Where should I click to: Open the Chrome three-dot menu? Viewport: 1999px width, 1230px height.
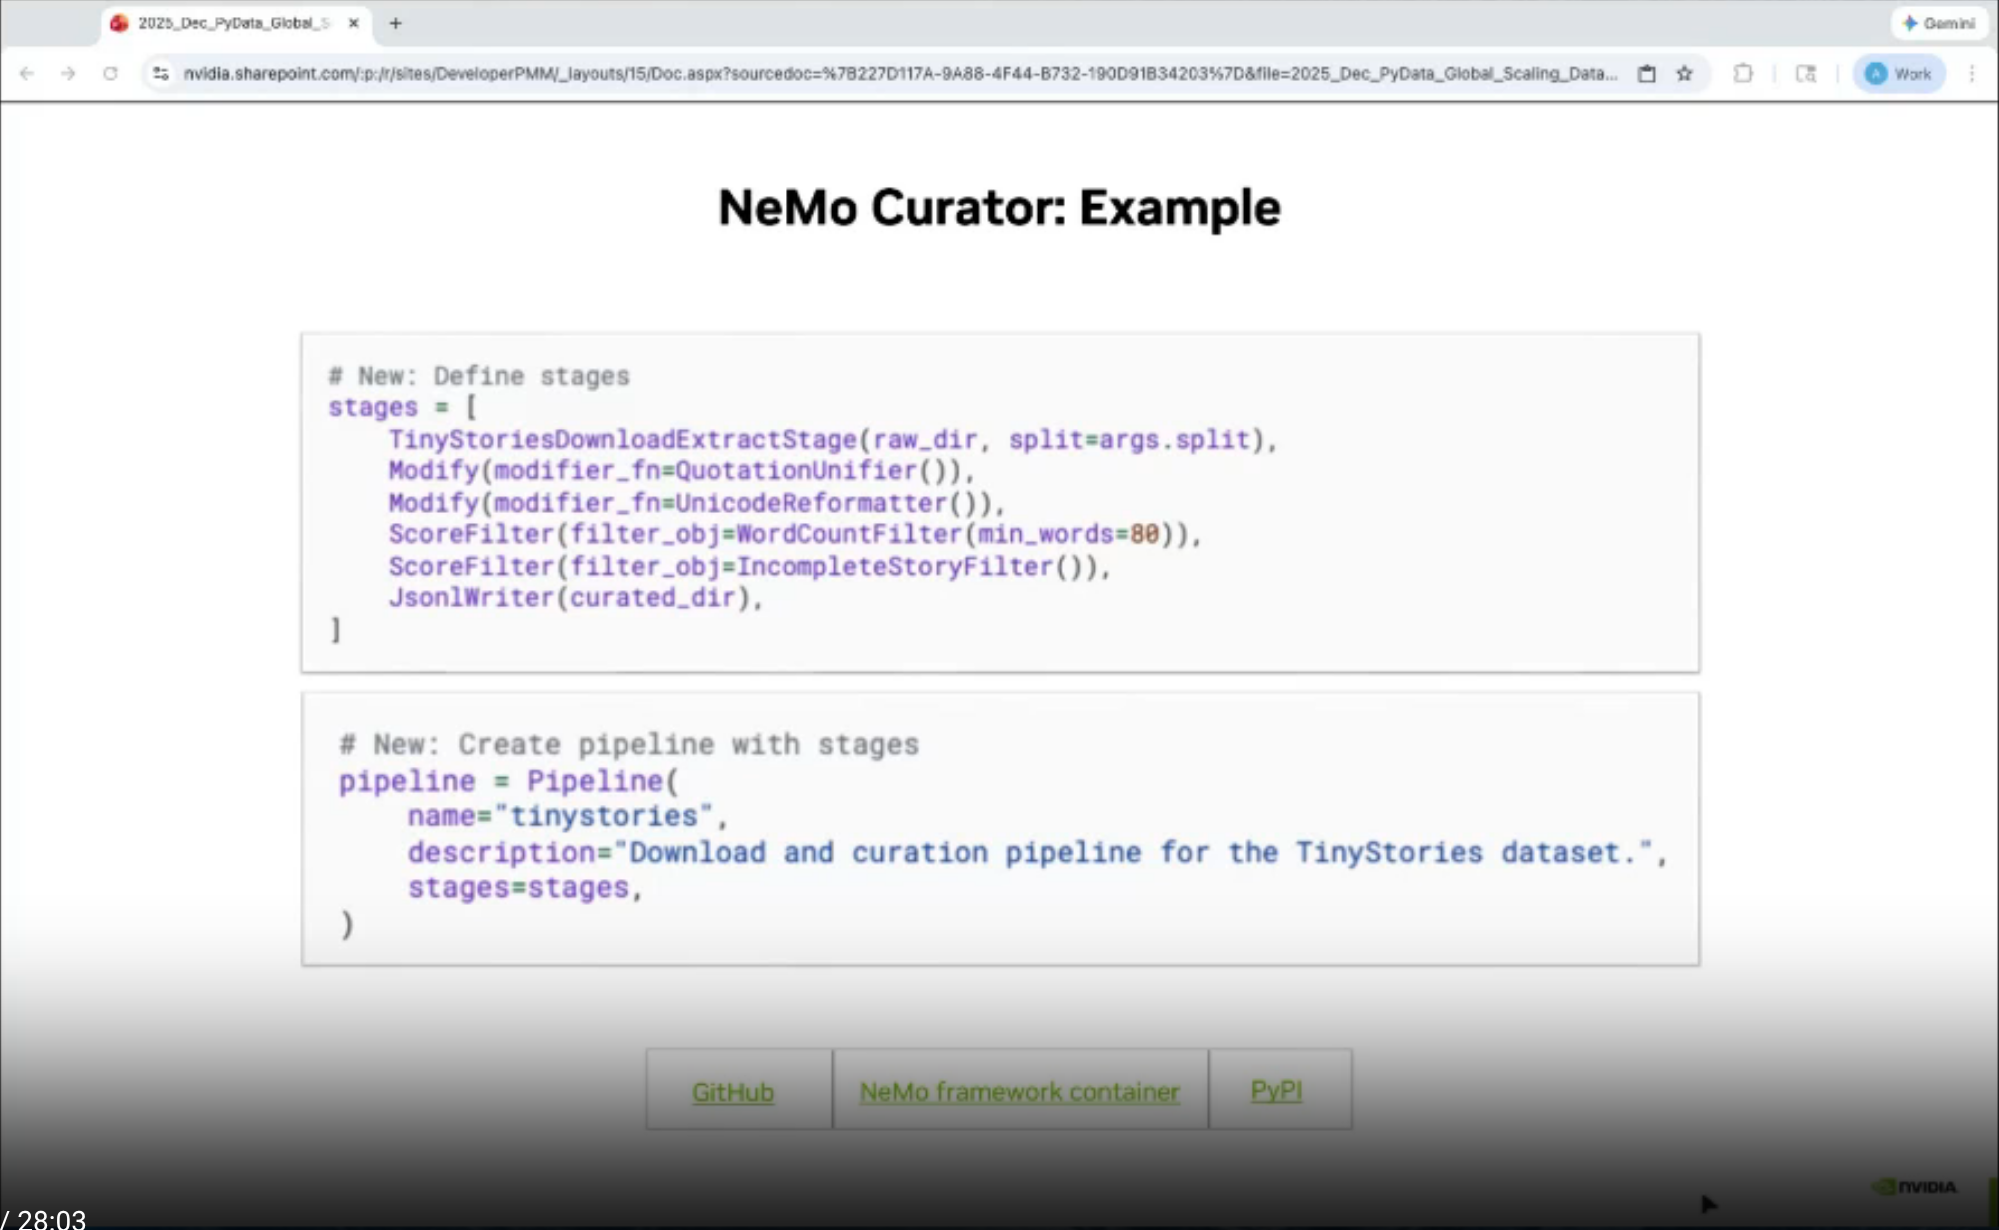tap(1972, 73)
